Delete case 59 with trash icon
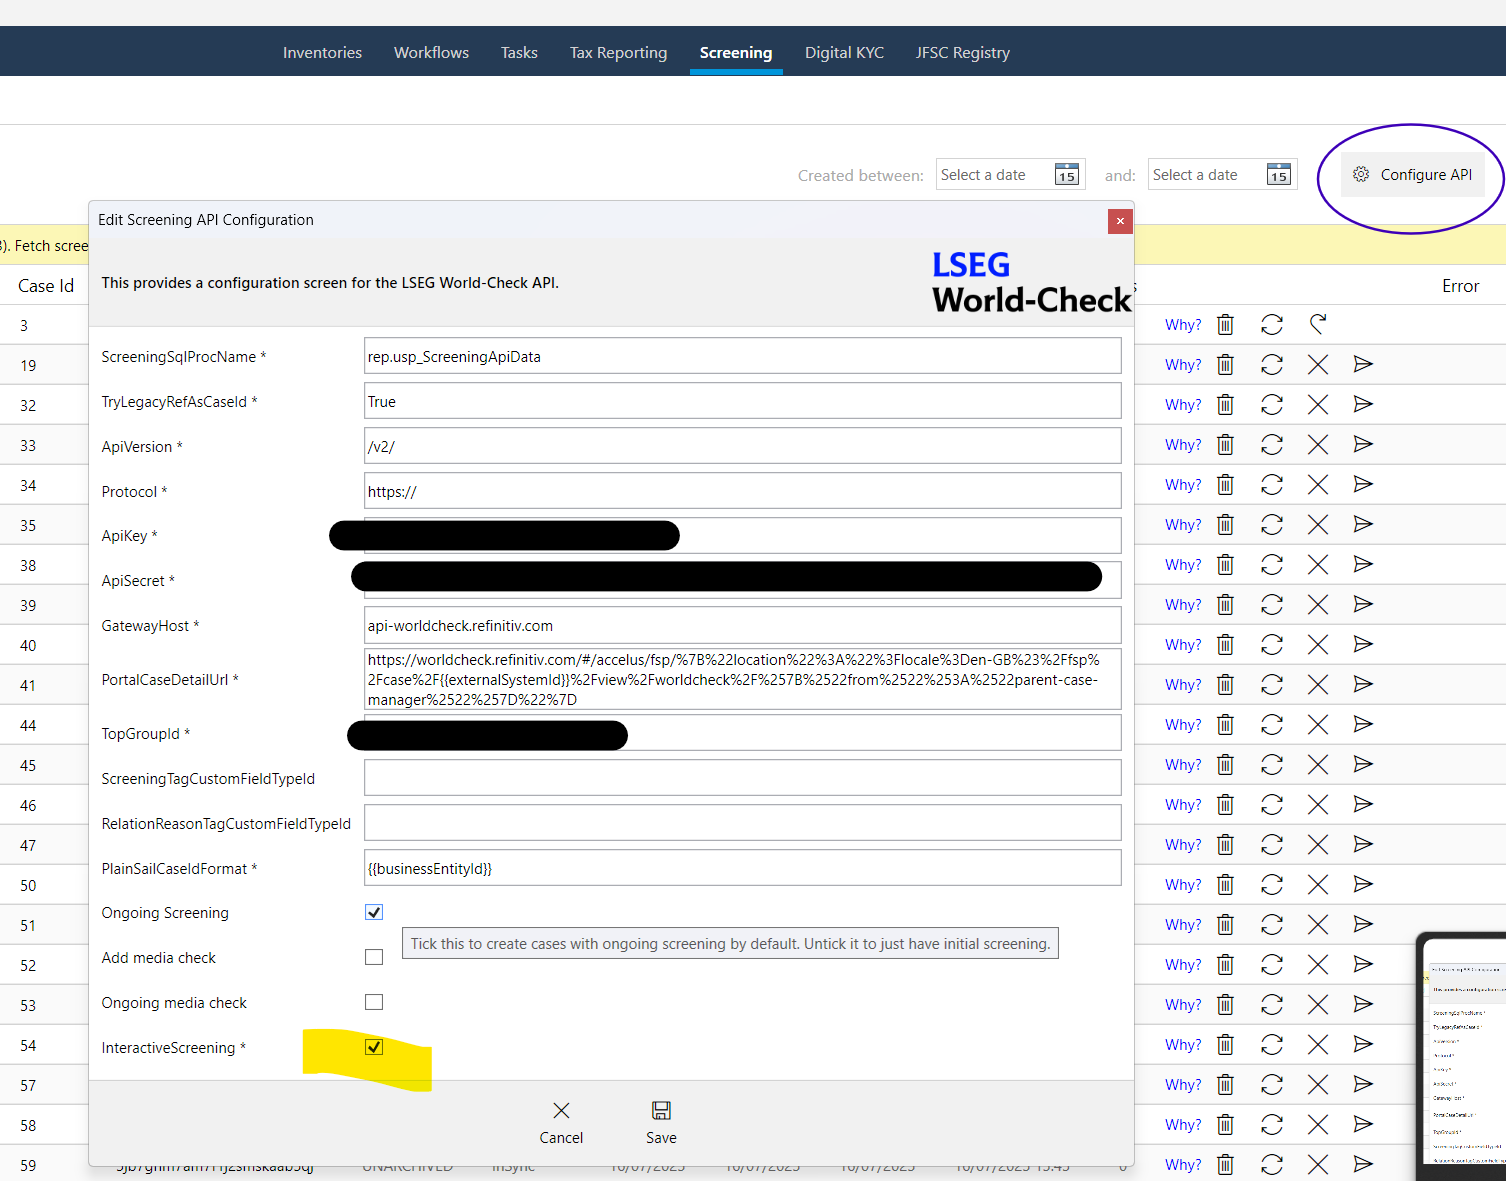The image size is (1506, 1181). click(1225, 1165)
